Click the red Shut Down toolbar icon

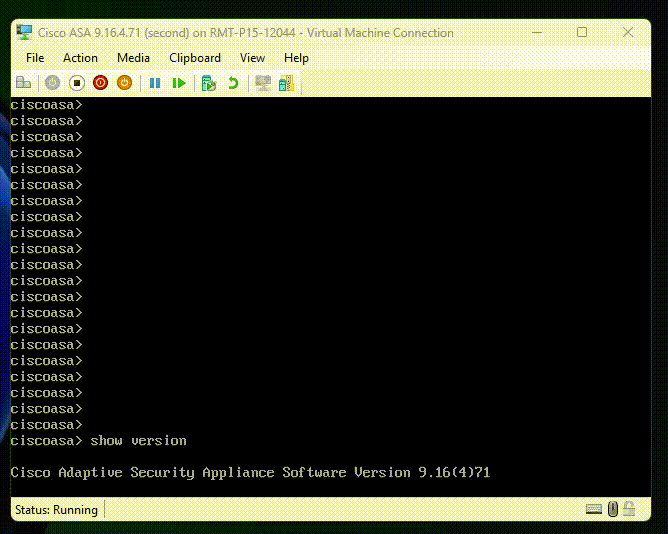101,83
